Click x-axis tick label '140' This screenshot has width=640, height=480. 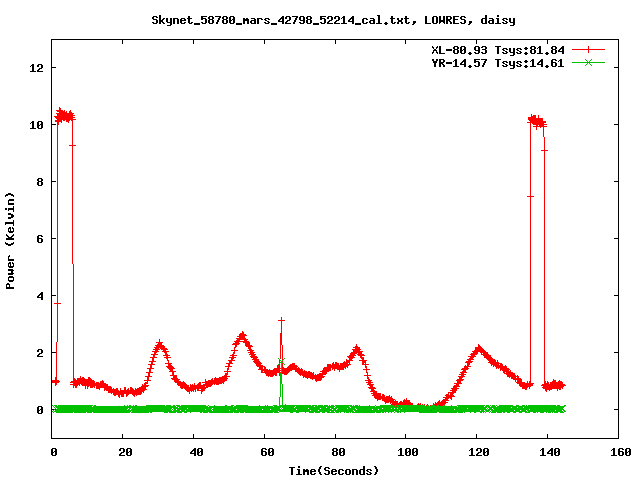coord(550,452)
